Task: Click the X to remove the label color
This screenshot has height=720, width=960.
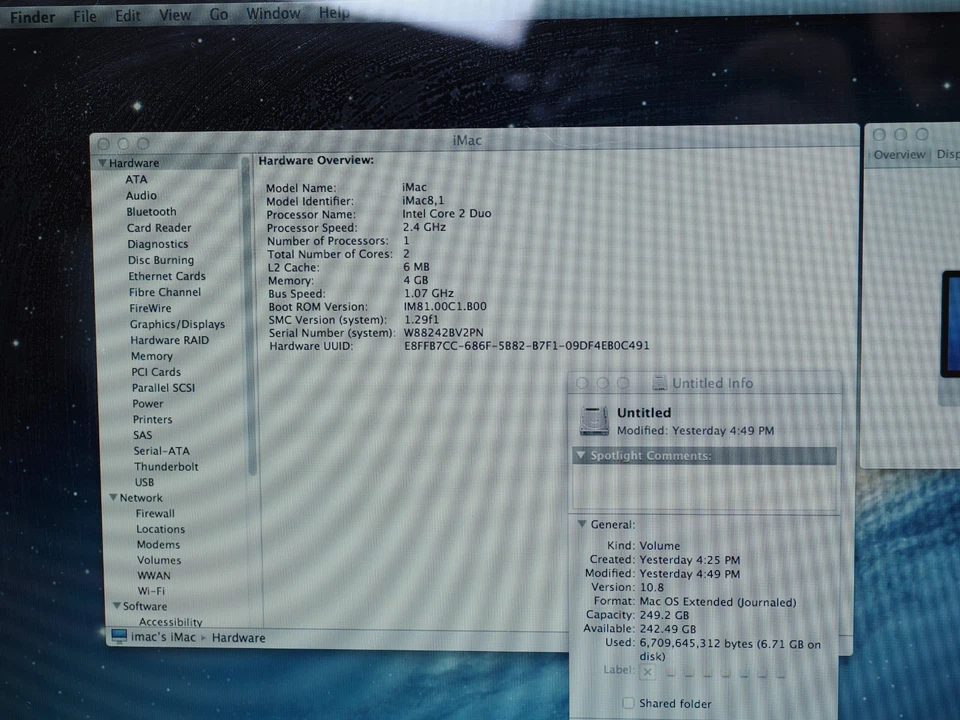Action: point(647,671)
